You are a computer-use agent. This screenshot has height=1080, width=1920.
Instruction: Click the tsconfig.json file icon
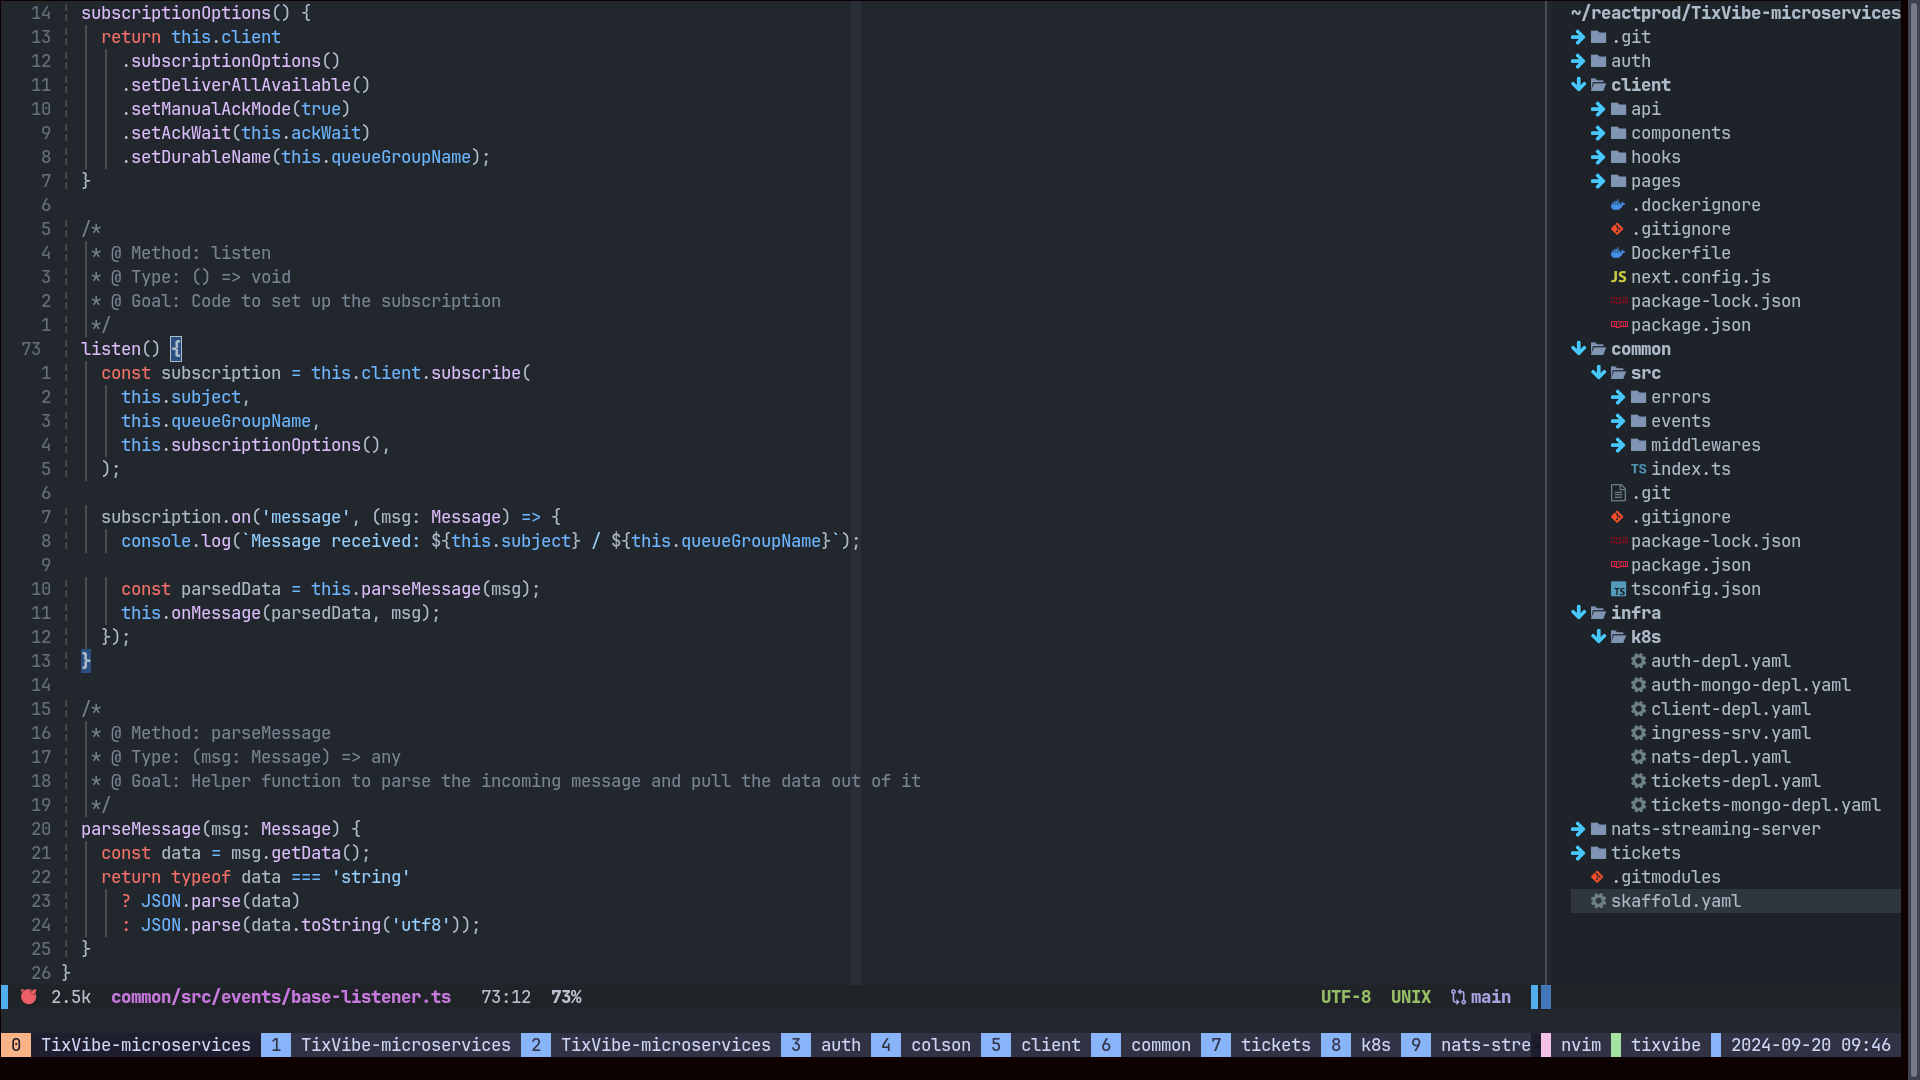[x=1618, y=589]
